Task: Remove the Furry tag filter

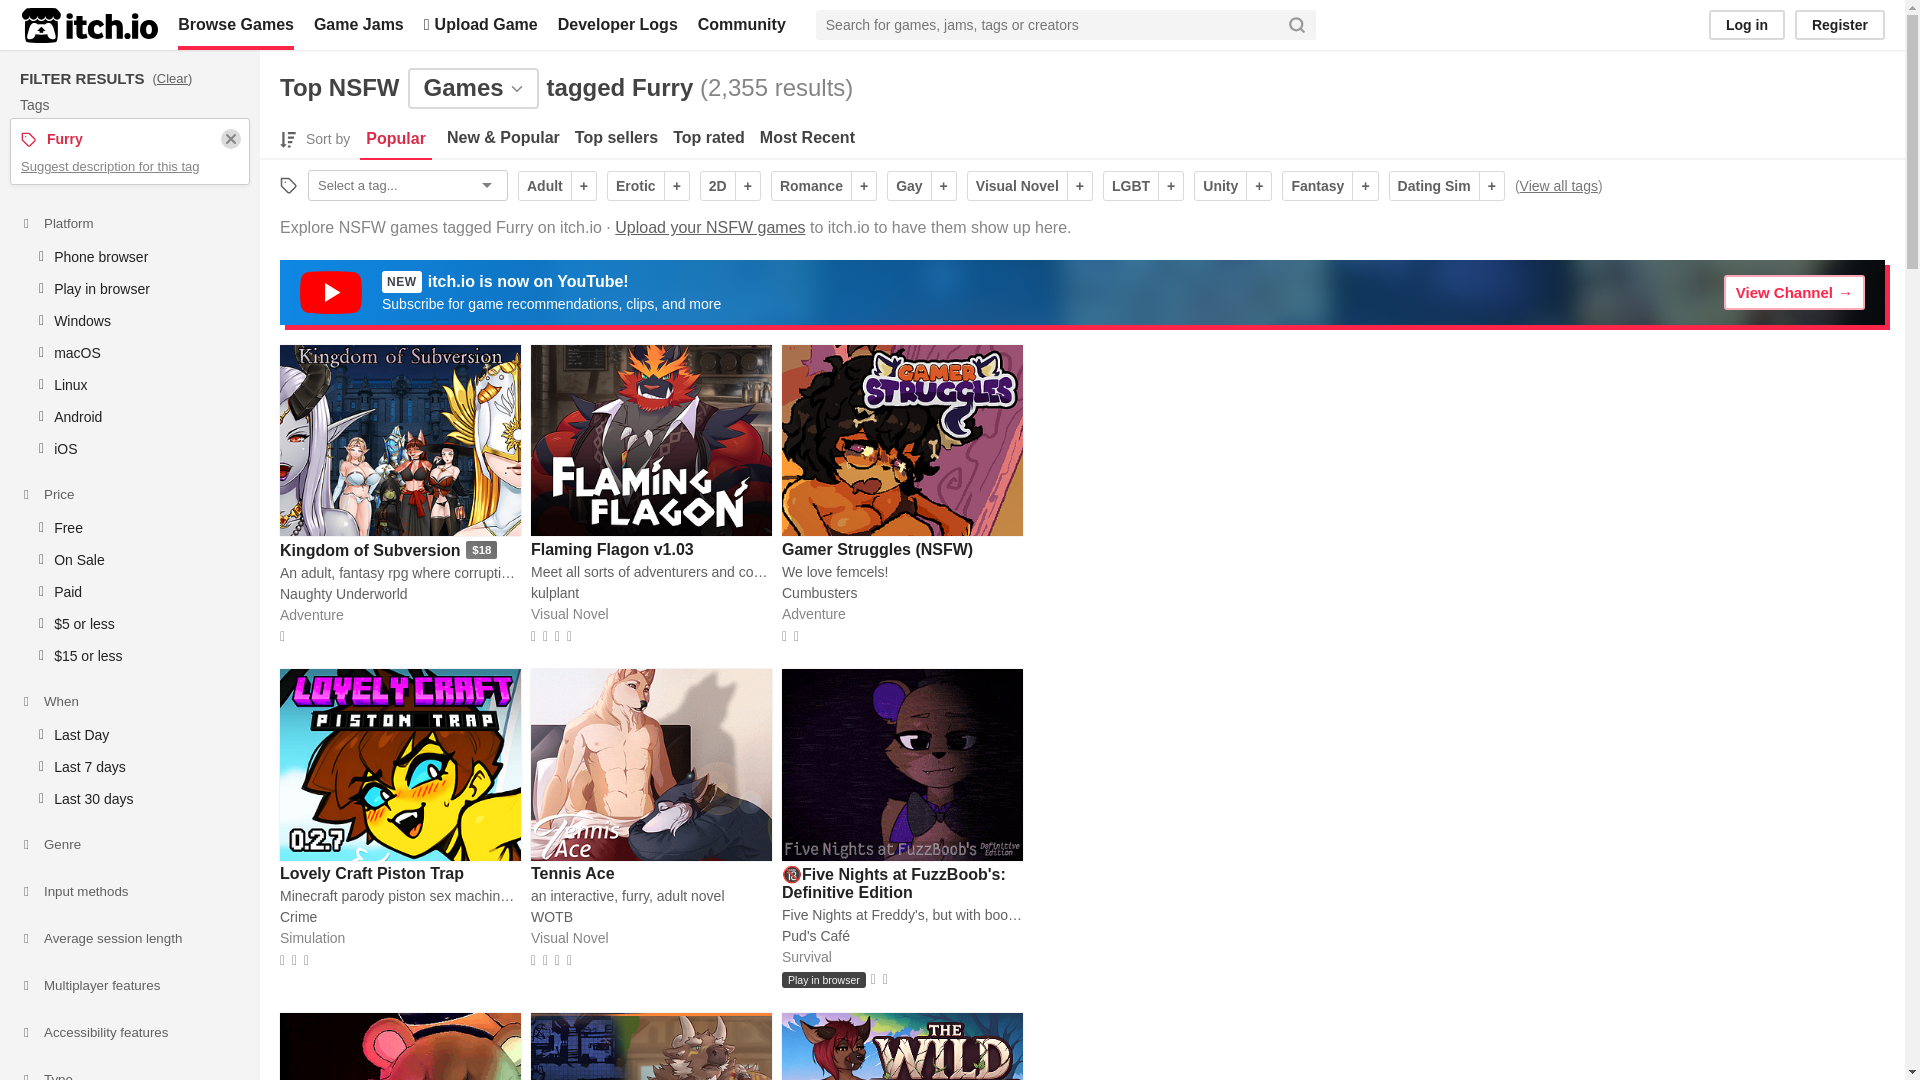Action: pyautogui.click(x=231, y=139)
